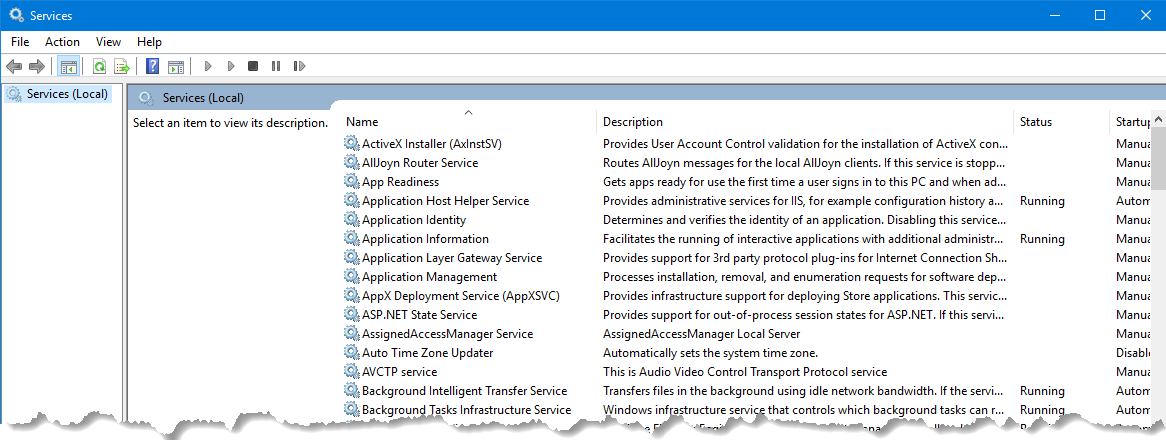
Task: Select Services (Local) in the tree pane
Action: pos(67,94)
